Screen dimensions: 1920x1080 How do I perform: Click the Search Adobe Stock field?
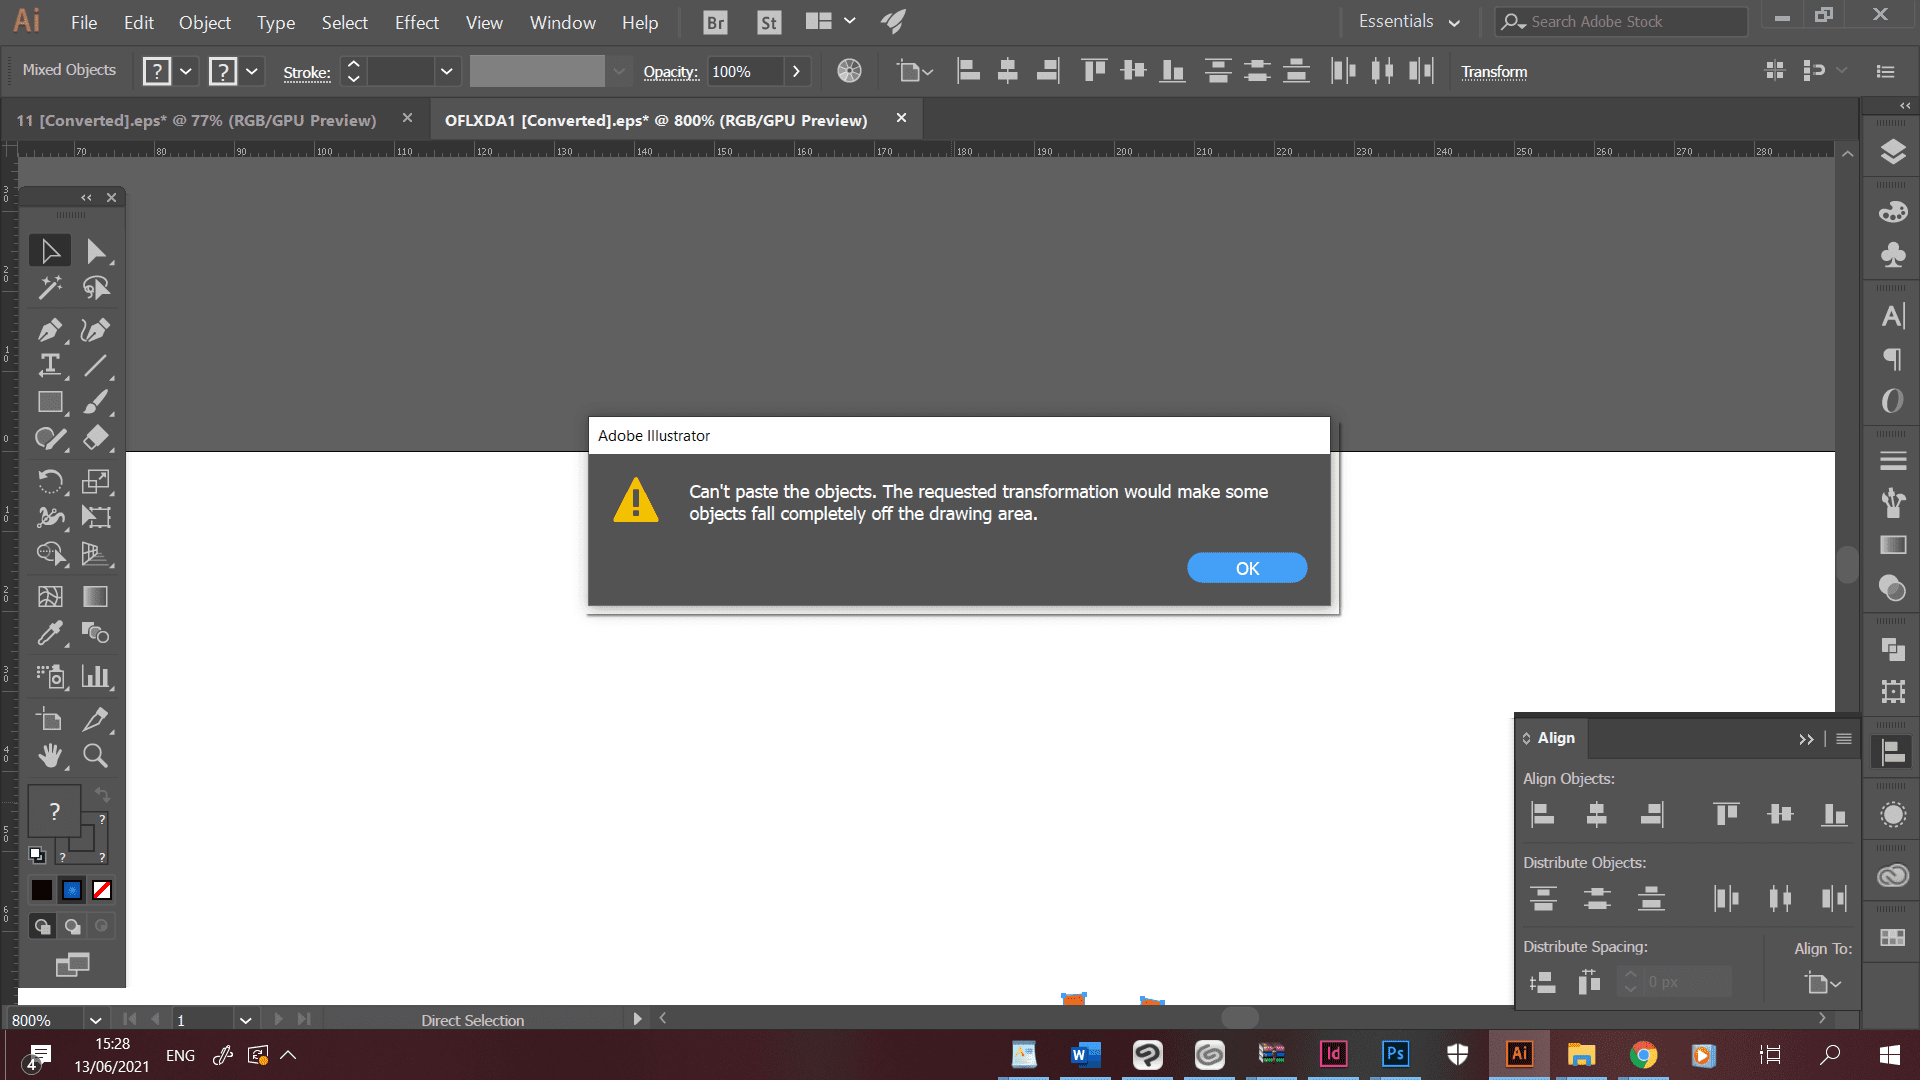click(x=1620, y=22)
